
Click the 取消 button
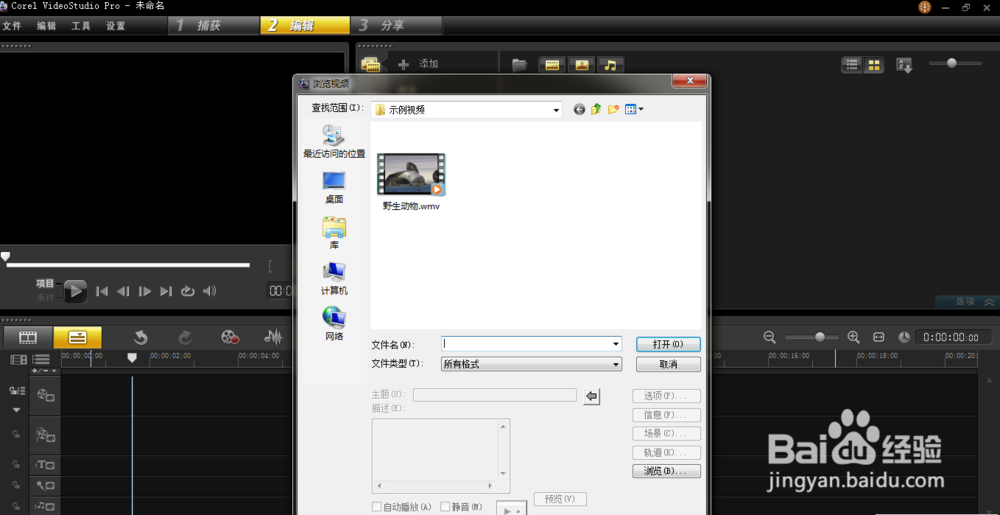tap(668, 364)
